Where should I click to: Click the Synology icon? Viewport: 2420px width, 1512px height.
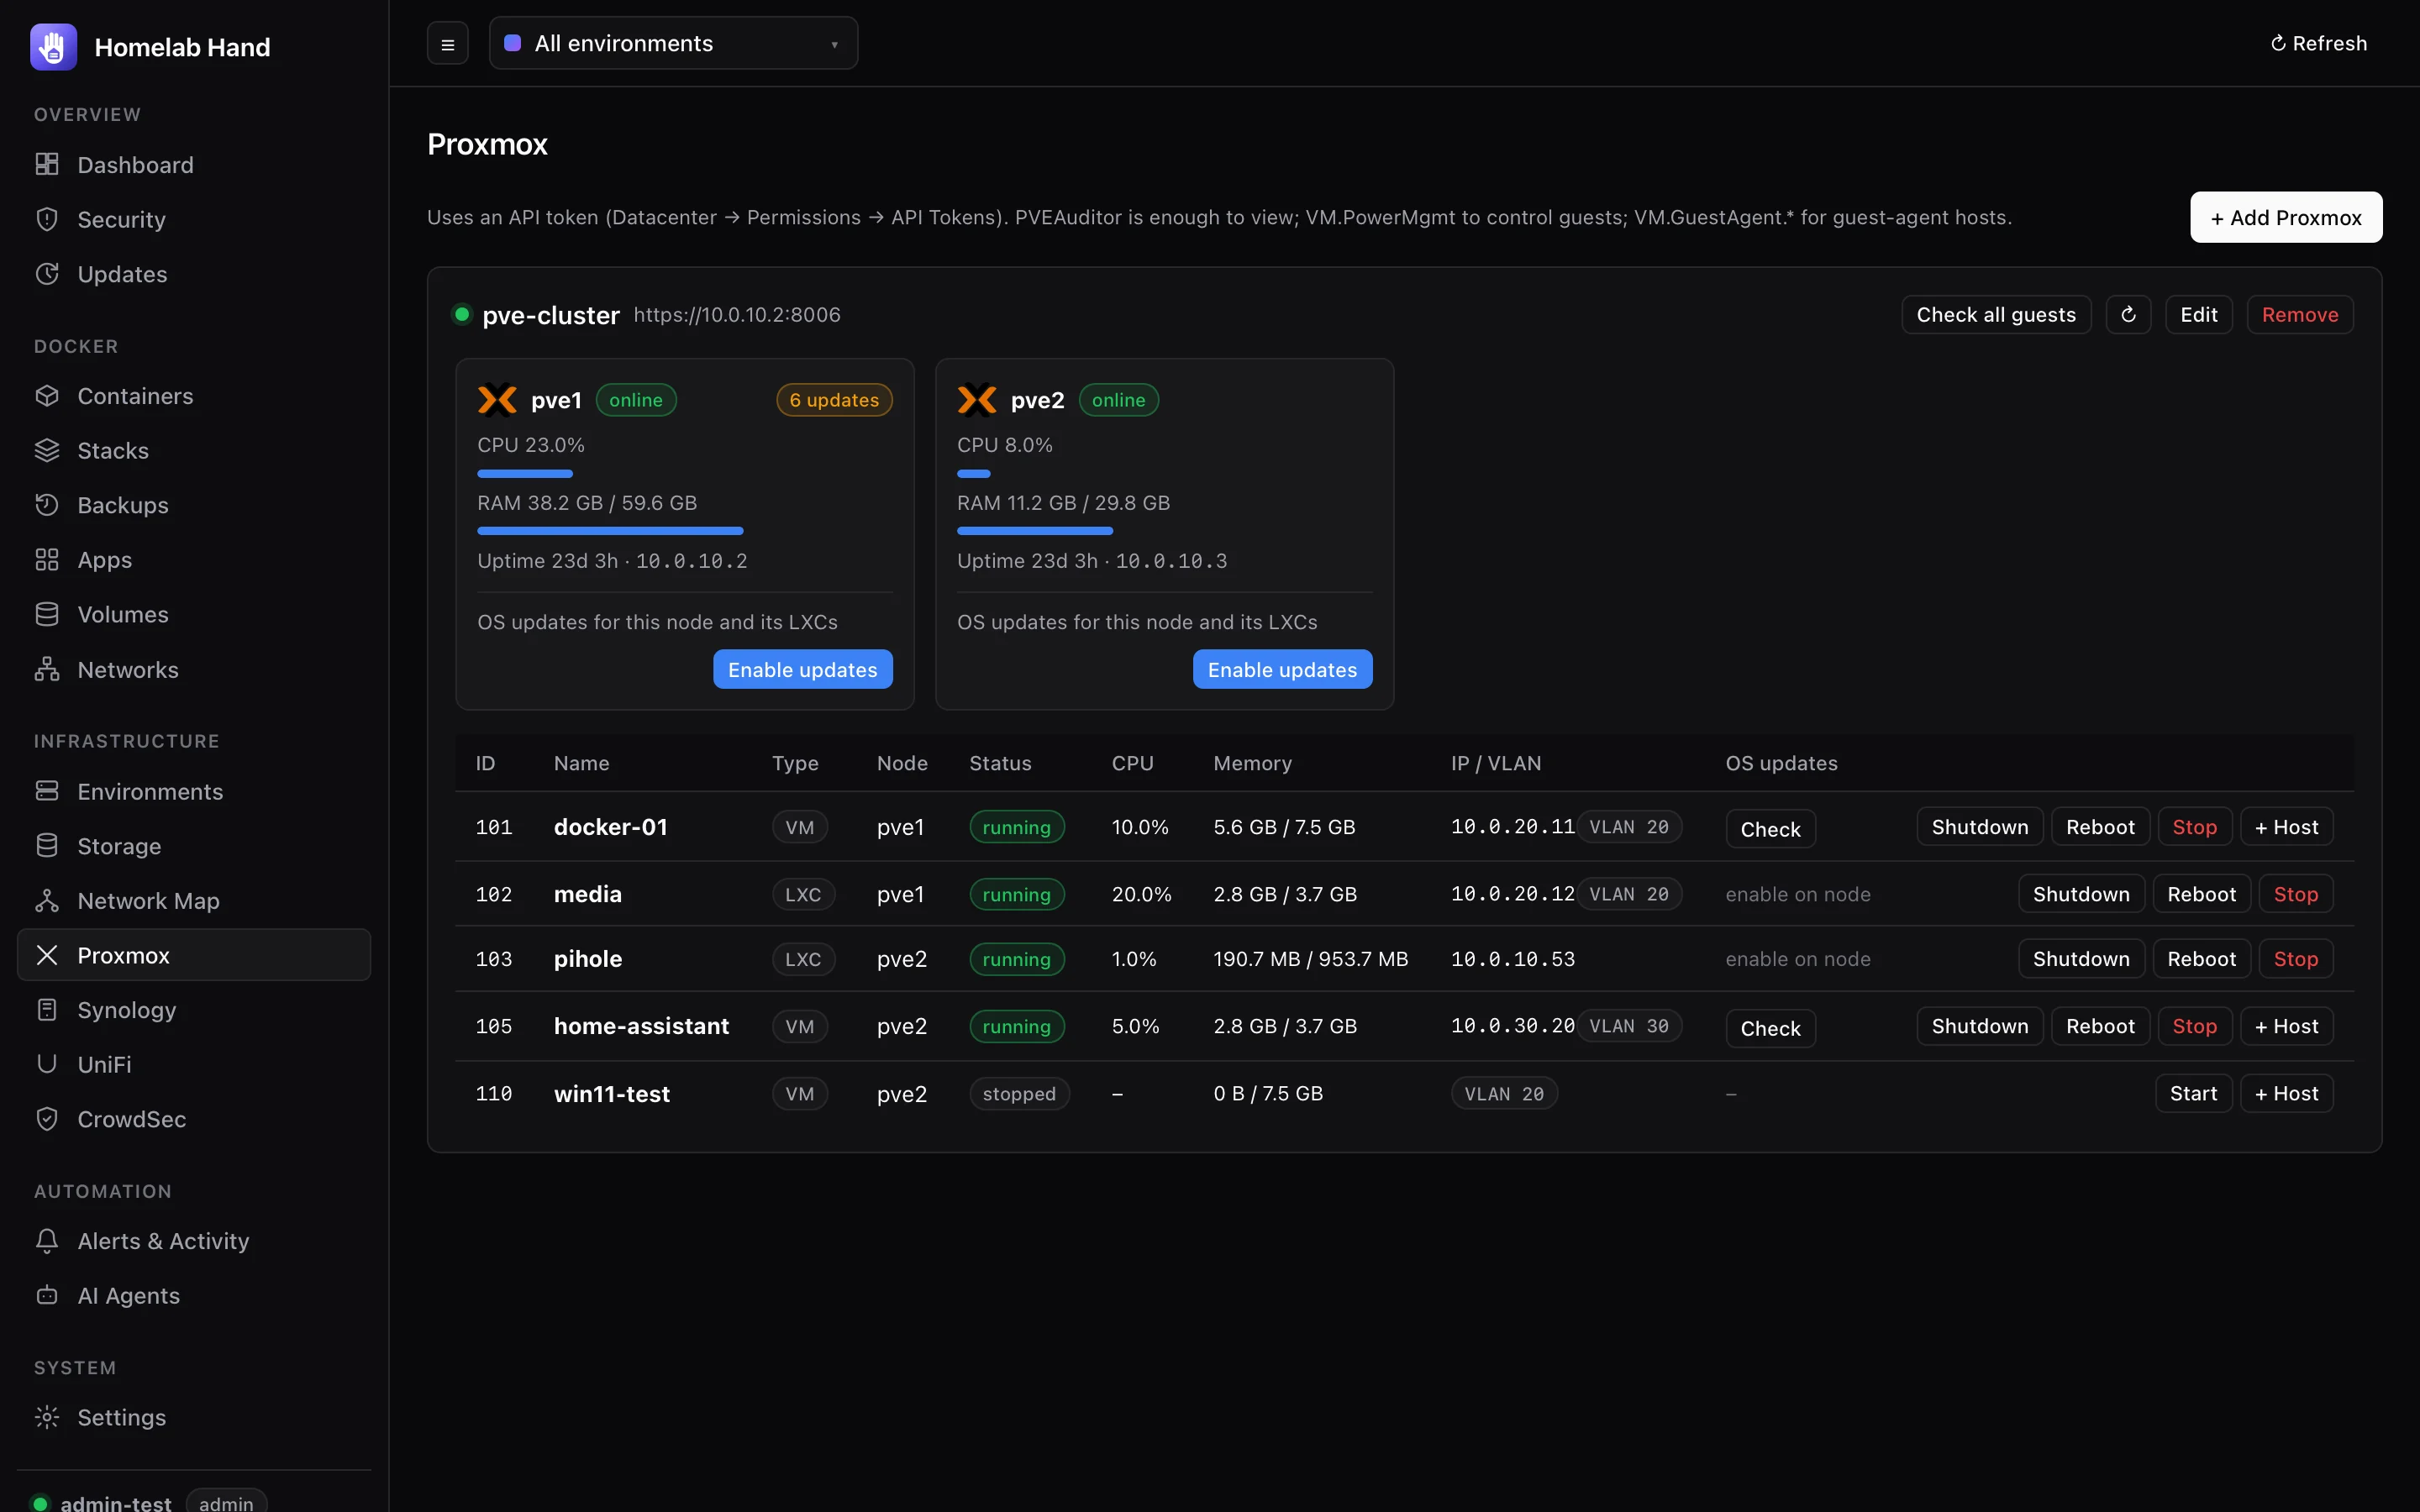pos(47,1010)
